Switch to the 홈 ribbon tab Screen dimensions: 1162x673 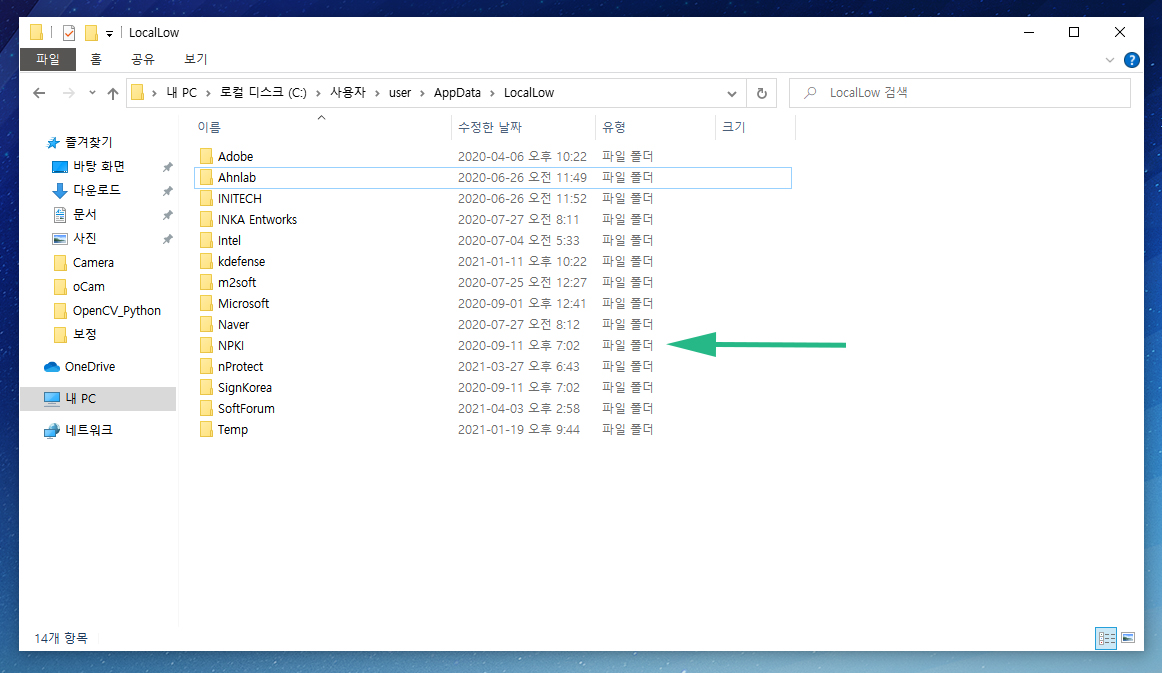[x=96, y=59]
